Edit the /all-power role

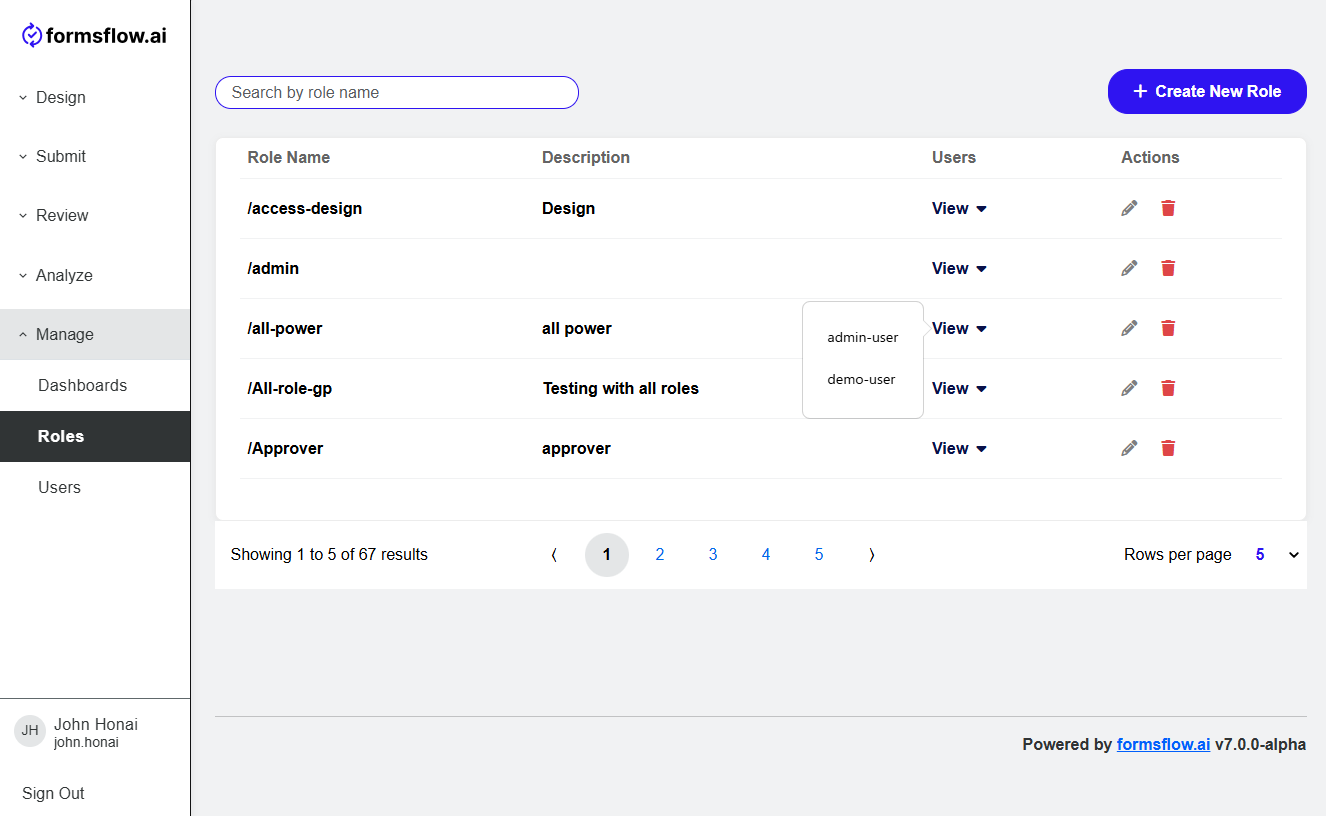pos(1129,328)
